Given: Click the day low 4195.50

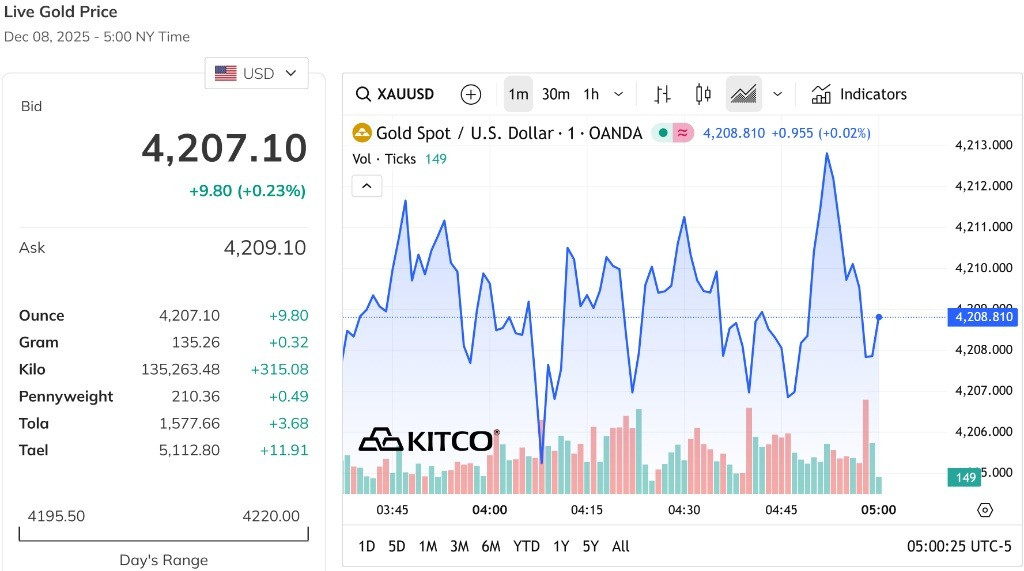Looking at the screenshot, I should [56, 516].
